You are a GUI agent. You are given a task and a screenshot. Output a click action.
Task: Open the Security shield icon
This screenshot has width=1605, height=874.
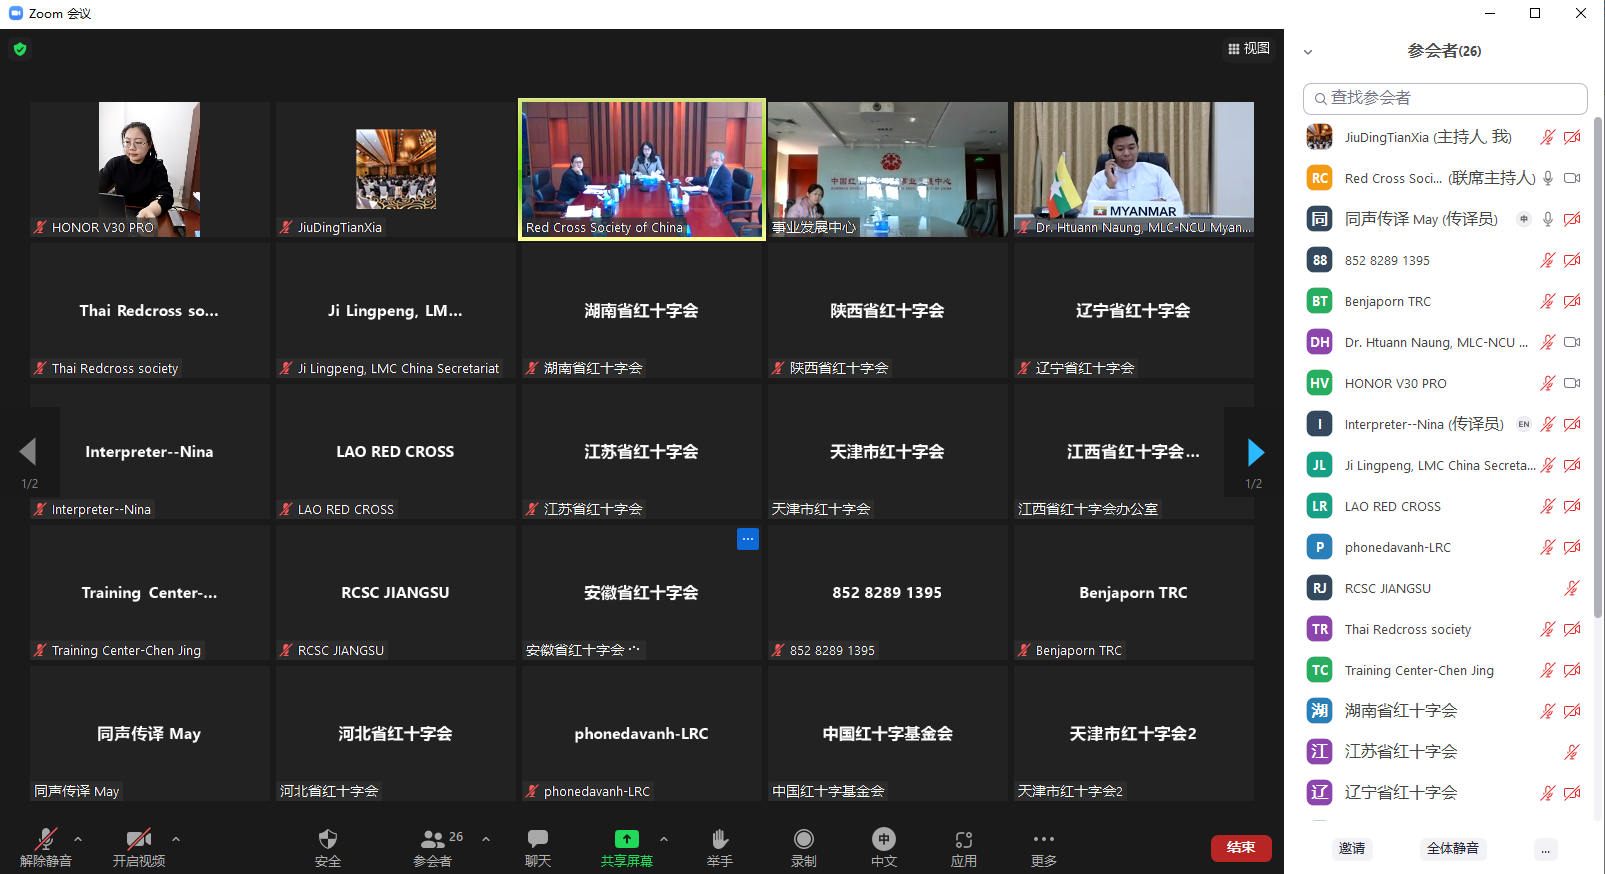327,839
